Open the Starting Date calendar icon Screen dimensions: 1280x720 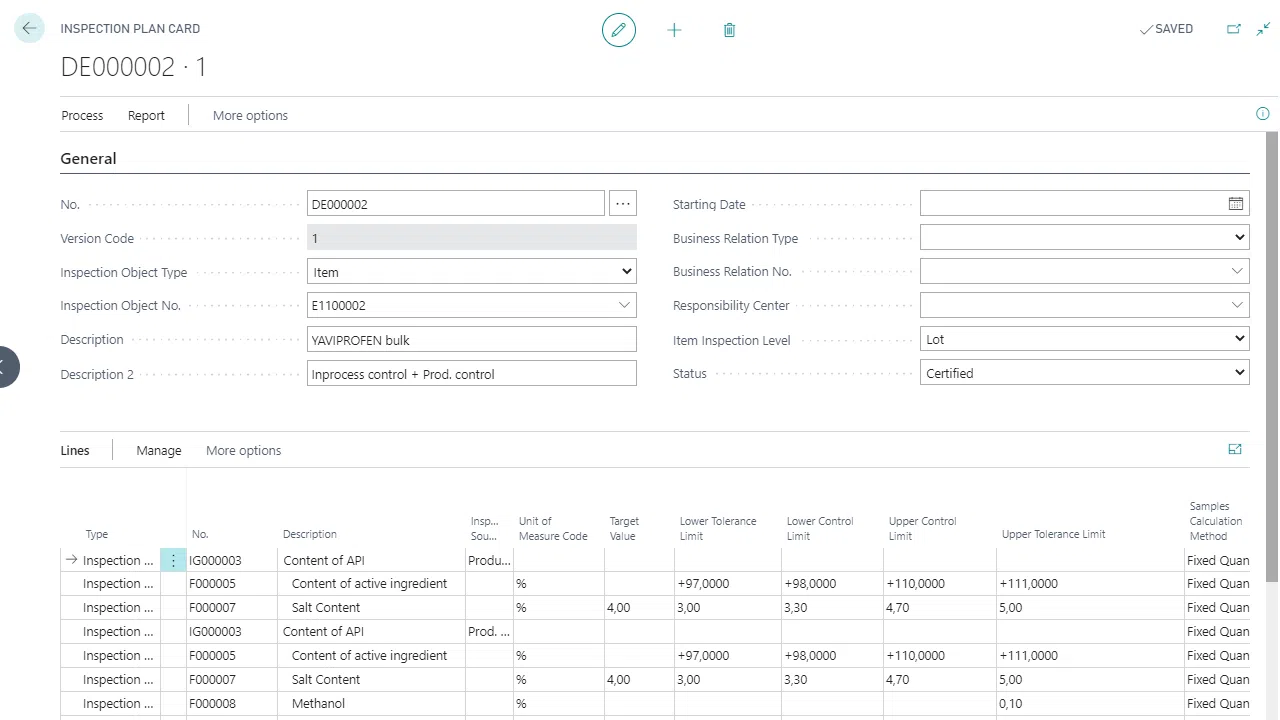tap(1236, 204)
